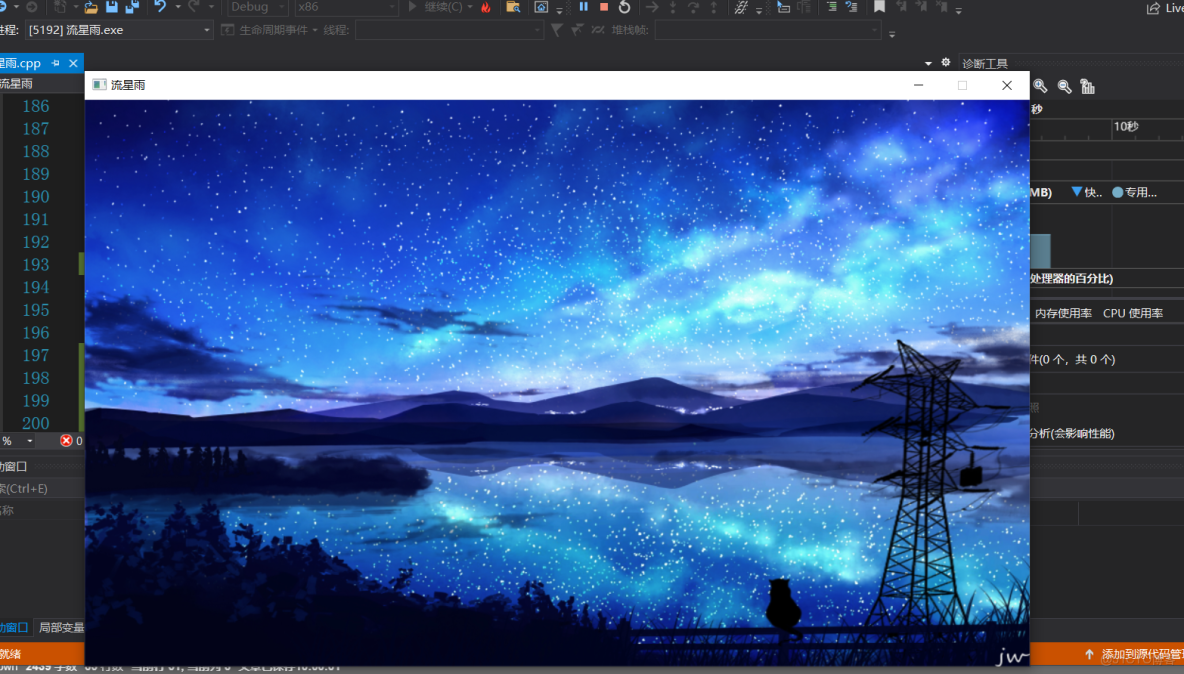Click the find in files folder icon
The image size is (1184, 674).
tap(513, 7)
